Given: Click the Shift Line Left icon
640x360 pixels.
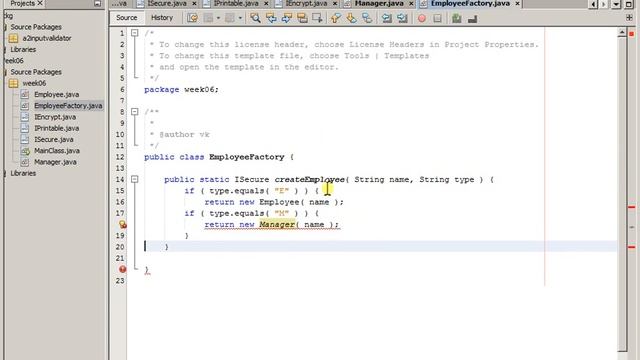Looking at the screenshot, I should pos(387,18).
